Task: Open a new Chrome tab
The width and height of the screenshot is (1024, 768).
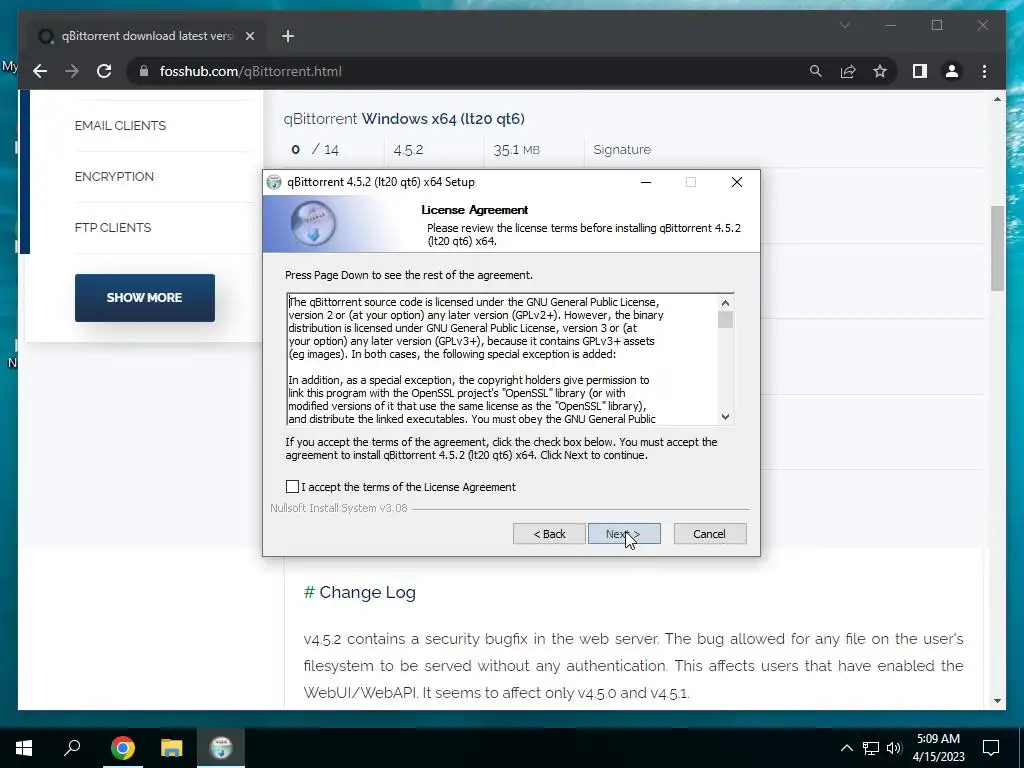Action: [x=288, y=36]
